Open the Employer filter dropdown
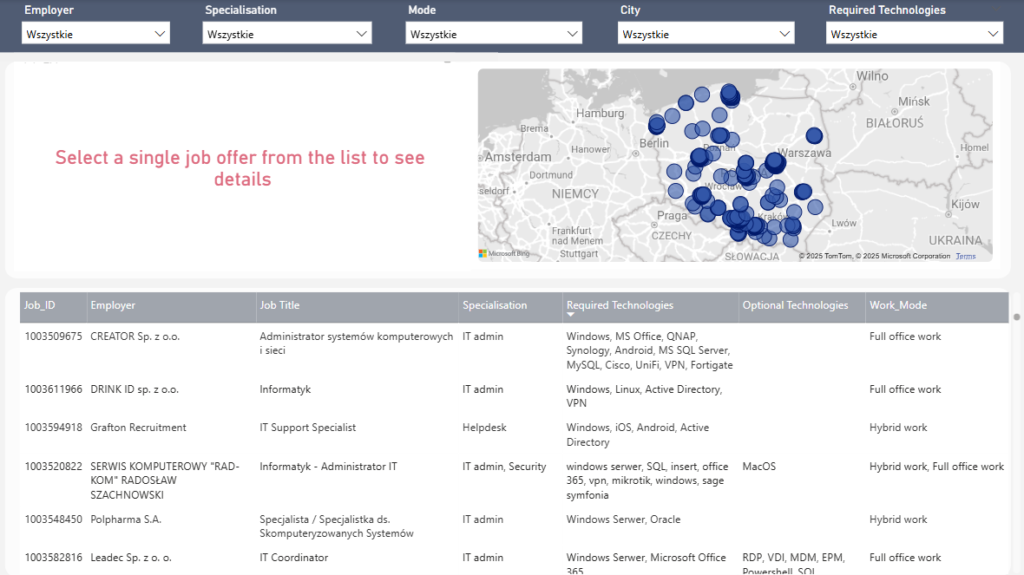The height and width of the screenshot is (575, 1024). [96, 34]
